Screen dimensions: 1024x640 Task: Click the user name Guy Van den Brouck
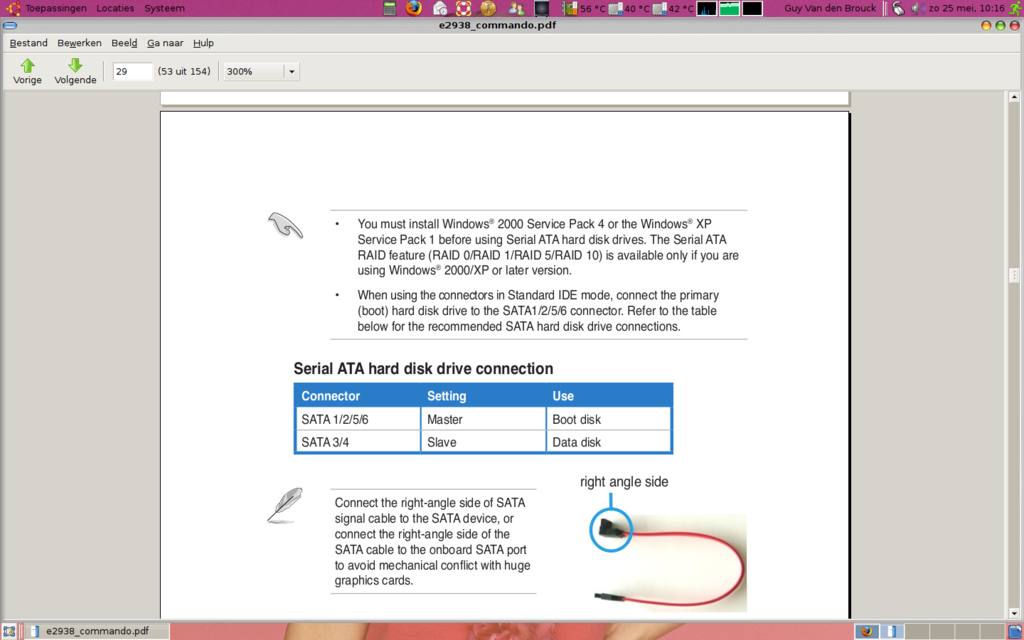tap(830, 8)
